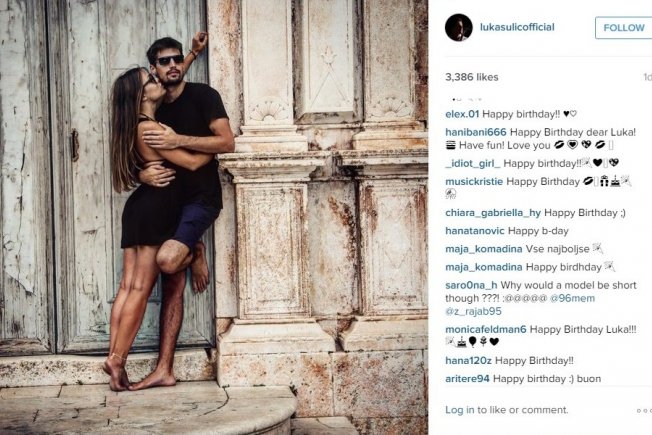
Task: Open saro0na_h commenter profile
Action: [471, 285]
